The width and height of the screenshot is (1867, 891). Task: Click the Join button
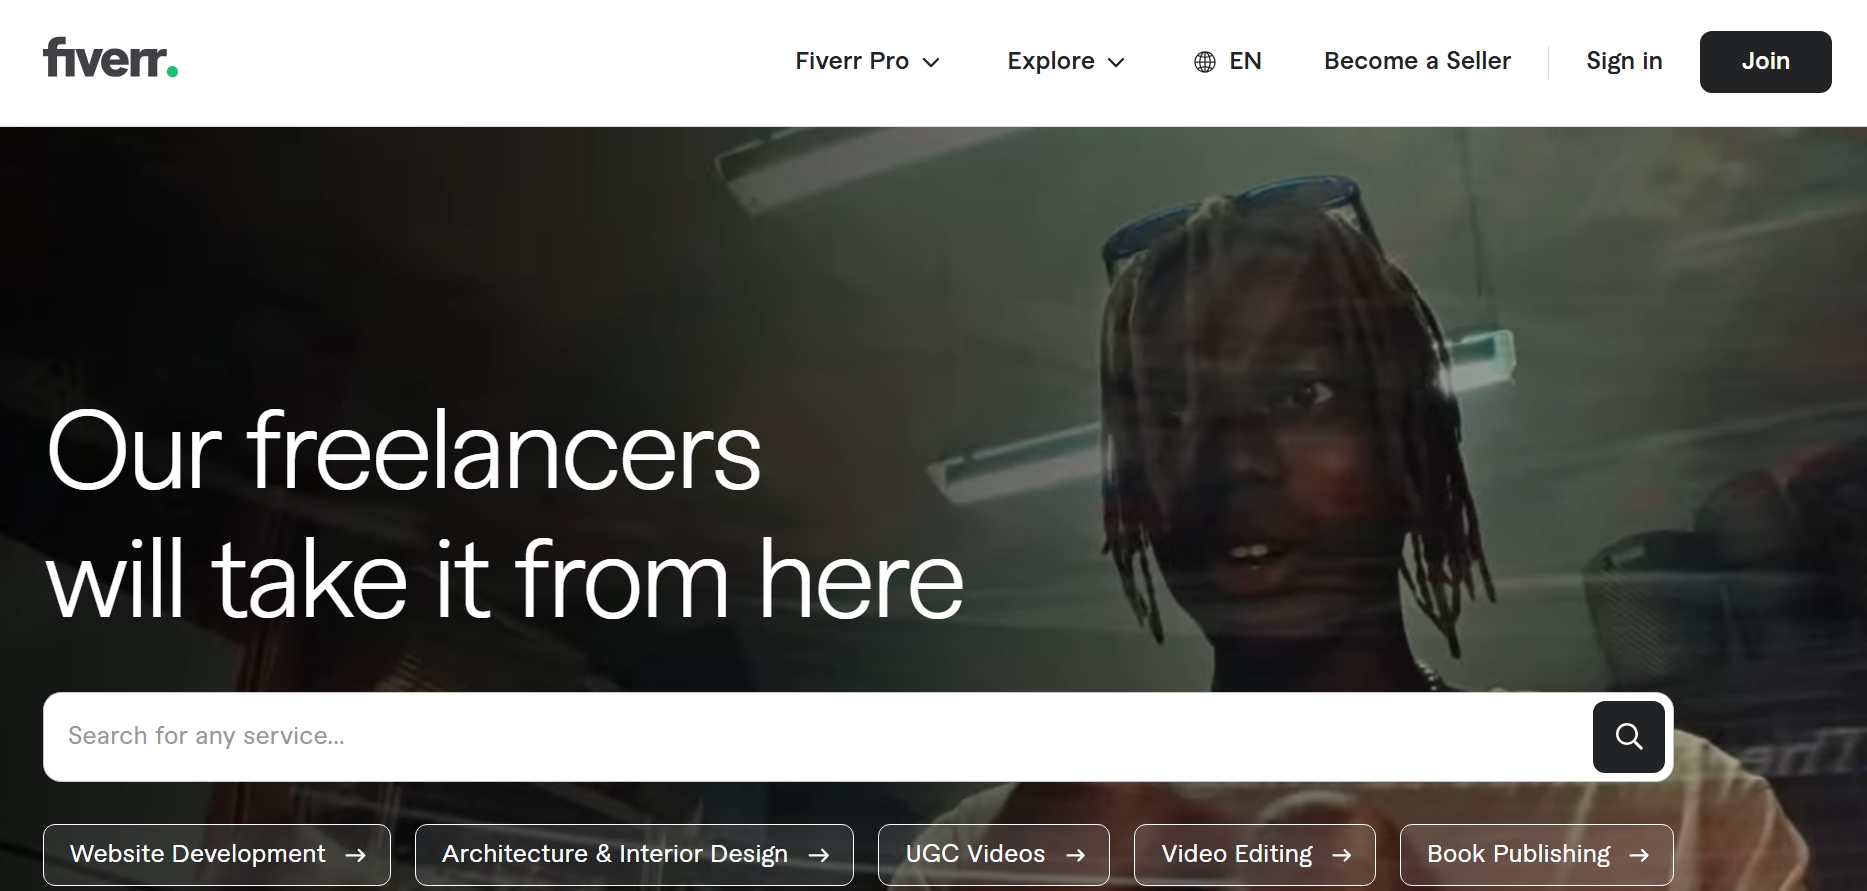click(1766, 62)
